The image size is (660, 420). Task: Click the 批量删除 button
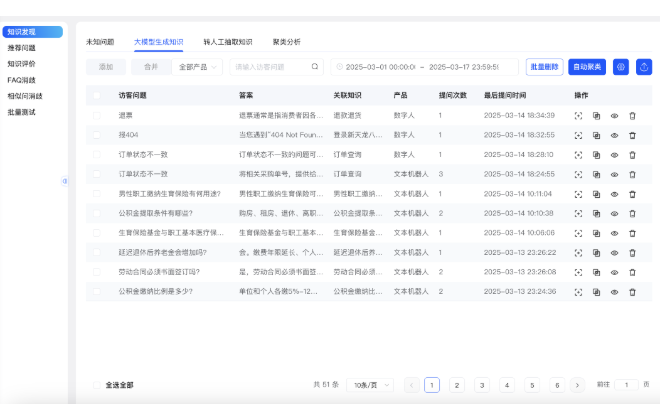click(x=544, y=67)
